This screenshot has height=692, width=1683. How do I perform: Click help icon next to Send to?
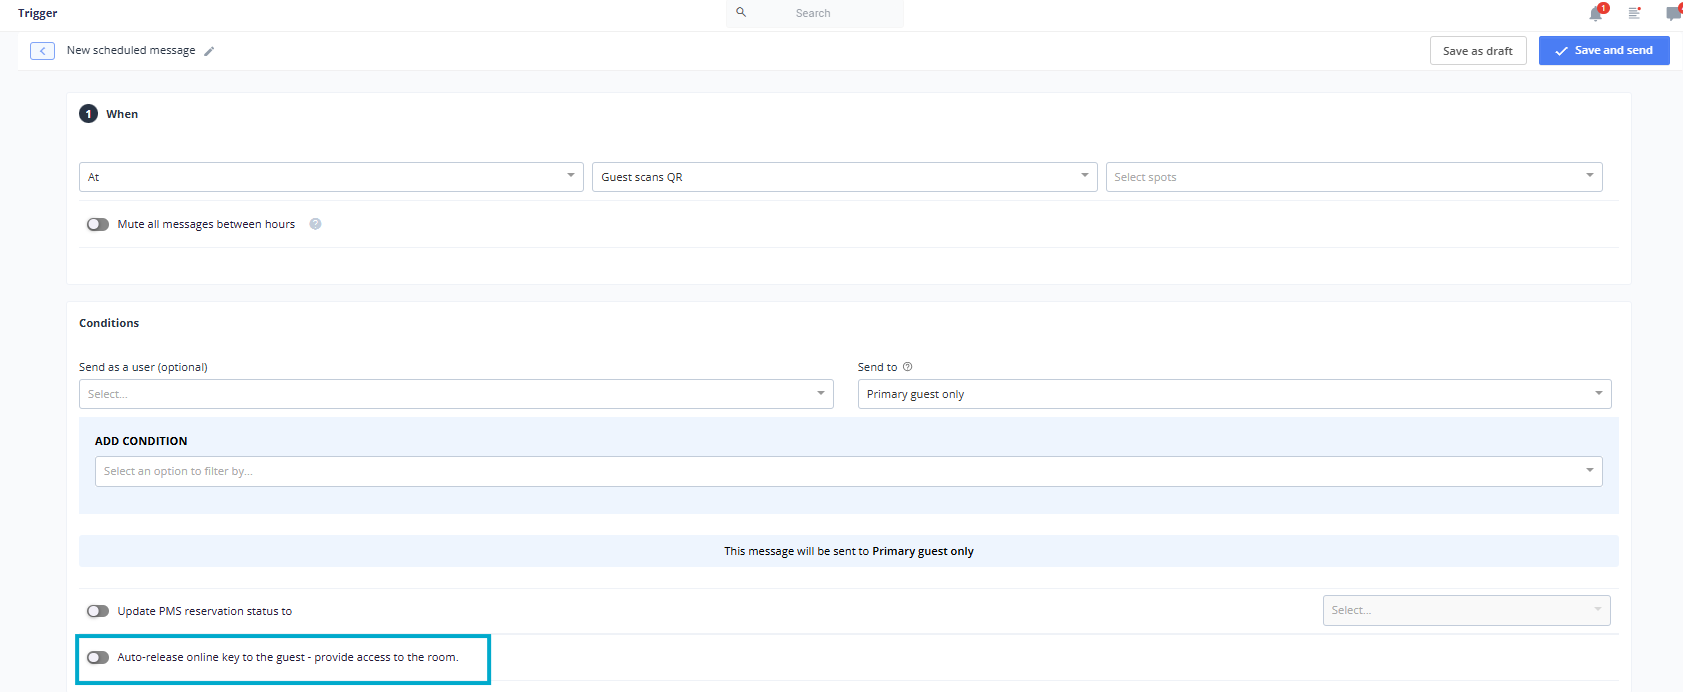pyautogui.click(x=907, y=367)
